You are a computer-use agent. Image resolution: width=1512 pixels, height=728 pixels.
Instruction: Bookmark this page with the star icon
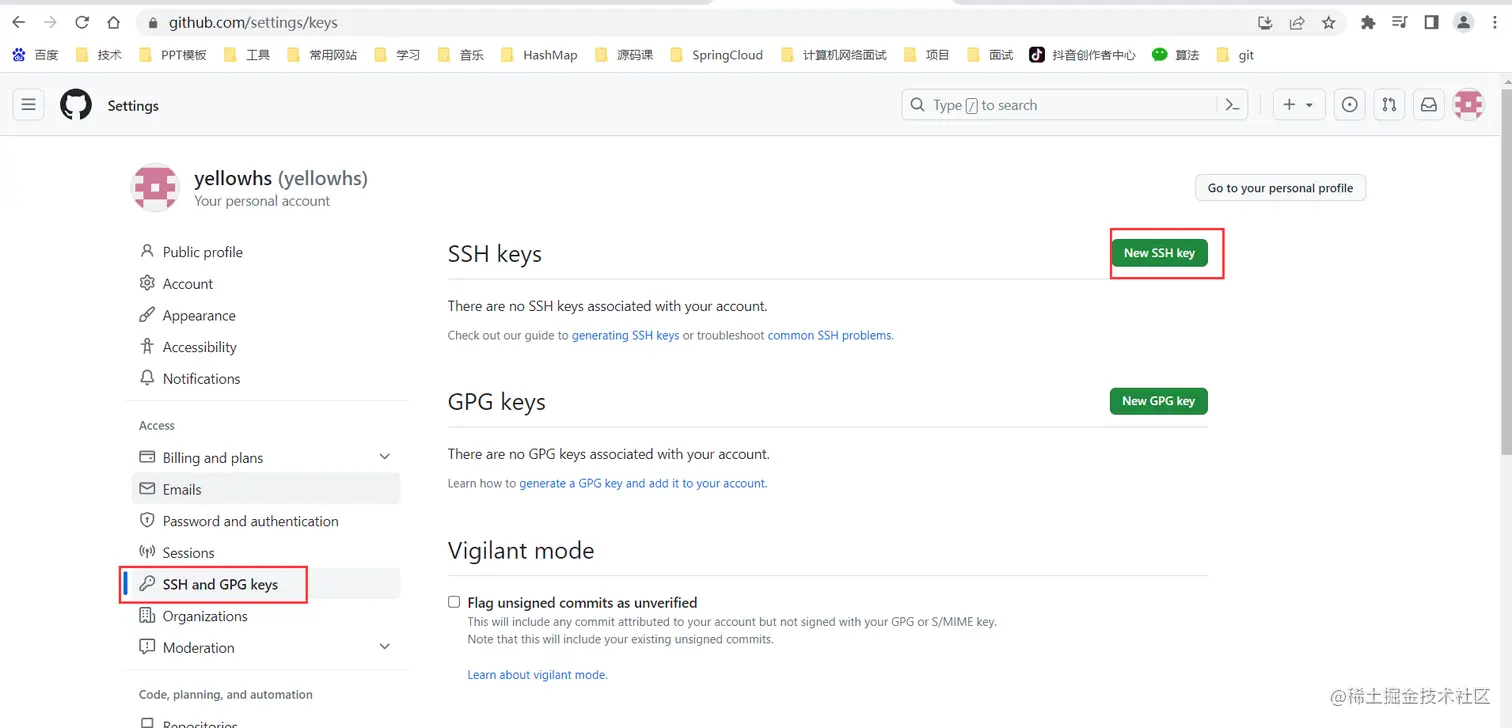1329,22
